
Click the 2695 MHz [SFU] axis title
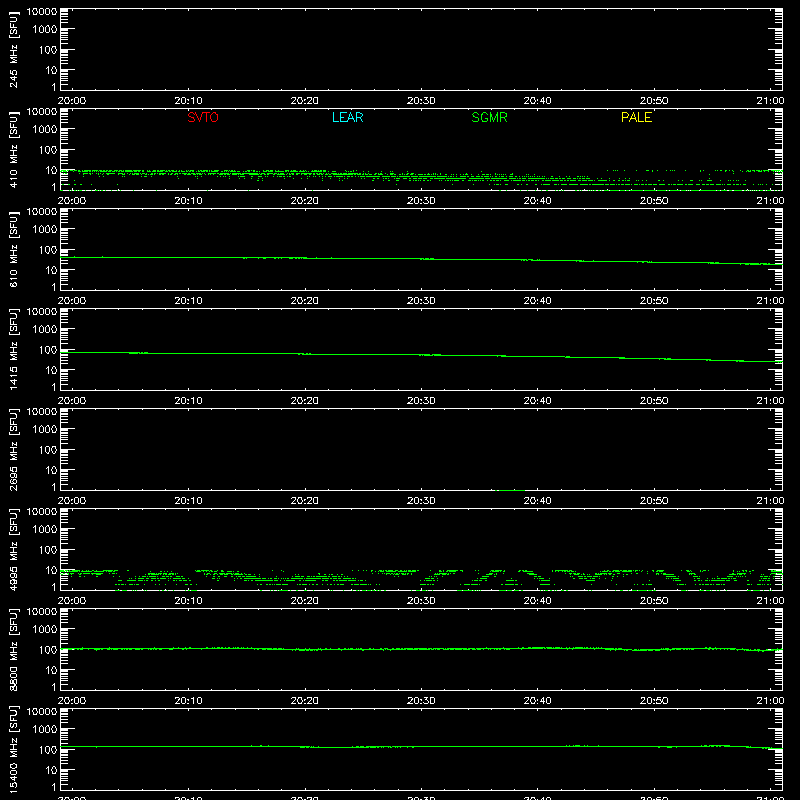13,449
